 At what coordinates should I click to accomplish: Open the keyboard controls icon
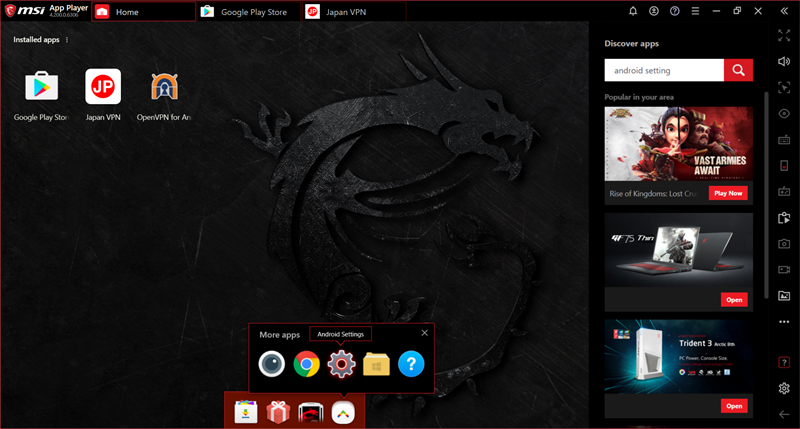[784, 140]
